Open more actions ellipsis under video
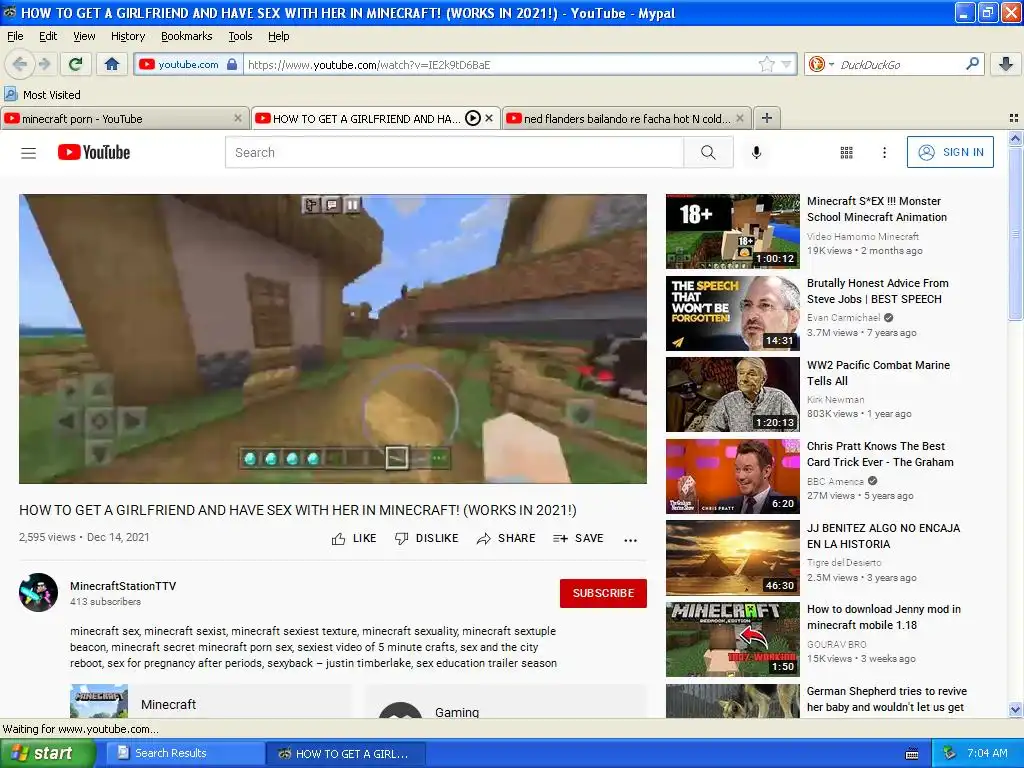Image resolution: width=1024 pixels, height=768 pixels. 630,539
